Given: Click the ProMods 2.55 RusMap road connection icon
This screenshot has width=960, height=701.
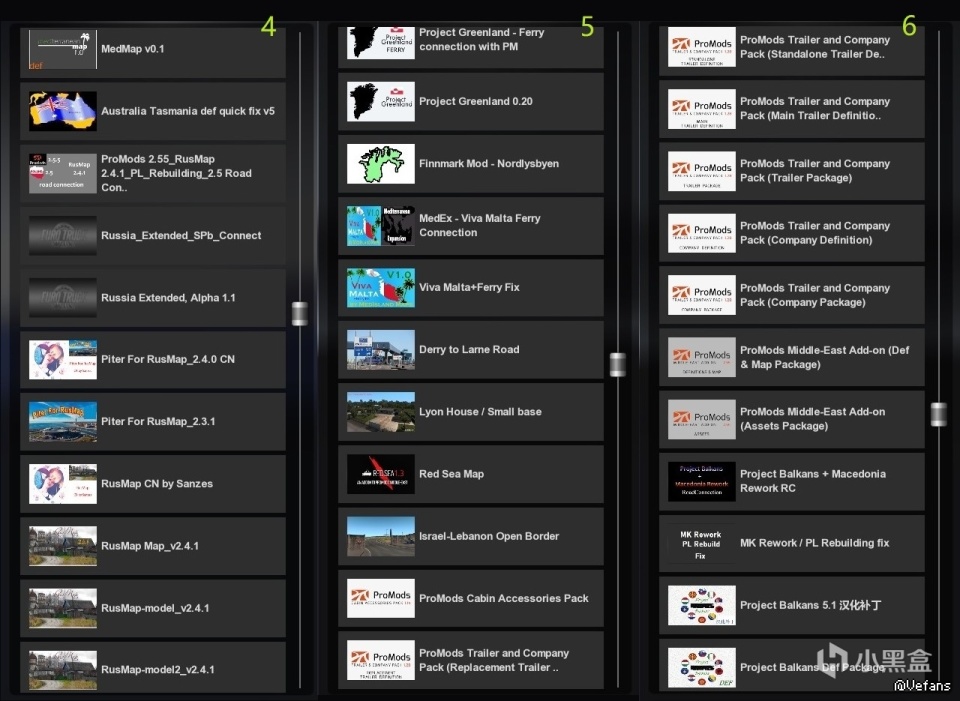Looking at the screenshot, I should [x=62, y=173].
